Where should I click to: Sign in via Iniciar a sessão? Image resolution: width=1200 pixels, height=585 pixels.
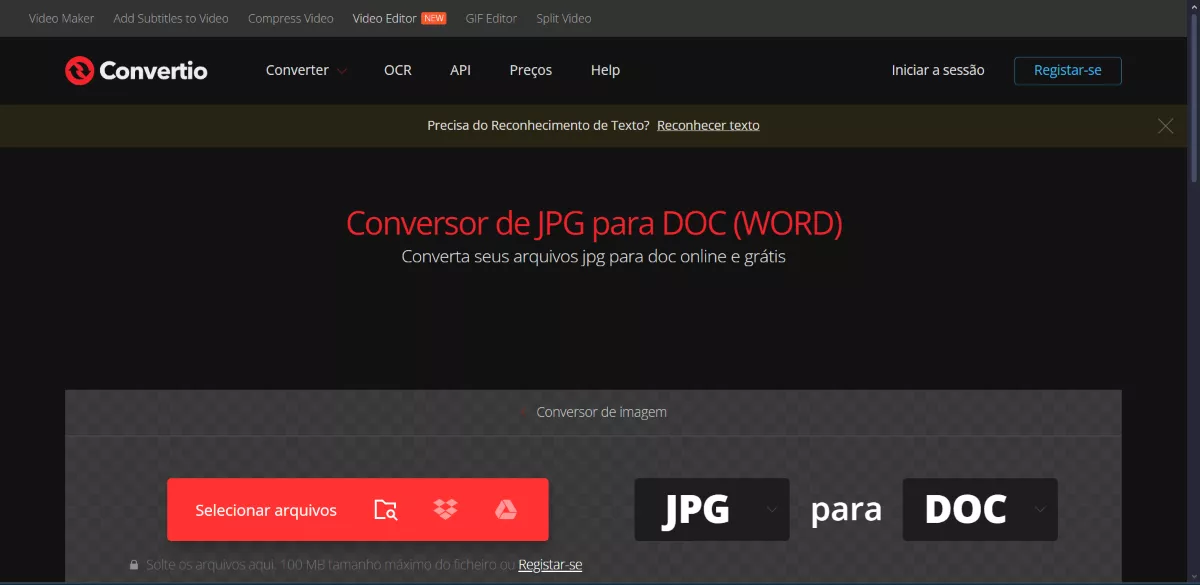pyautogui.click(x=937, y=70)
